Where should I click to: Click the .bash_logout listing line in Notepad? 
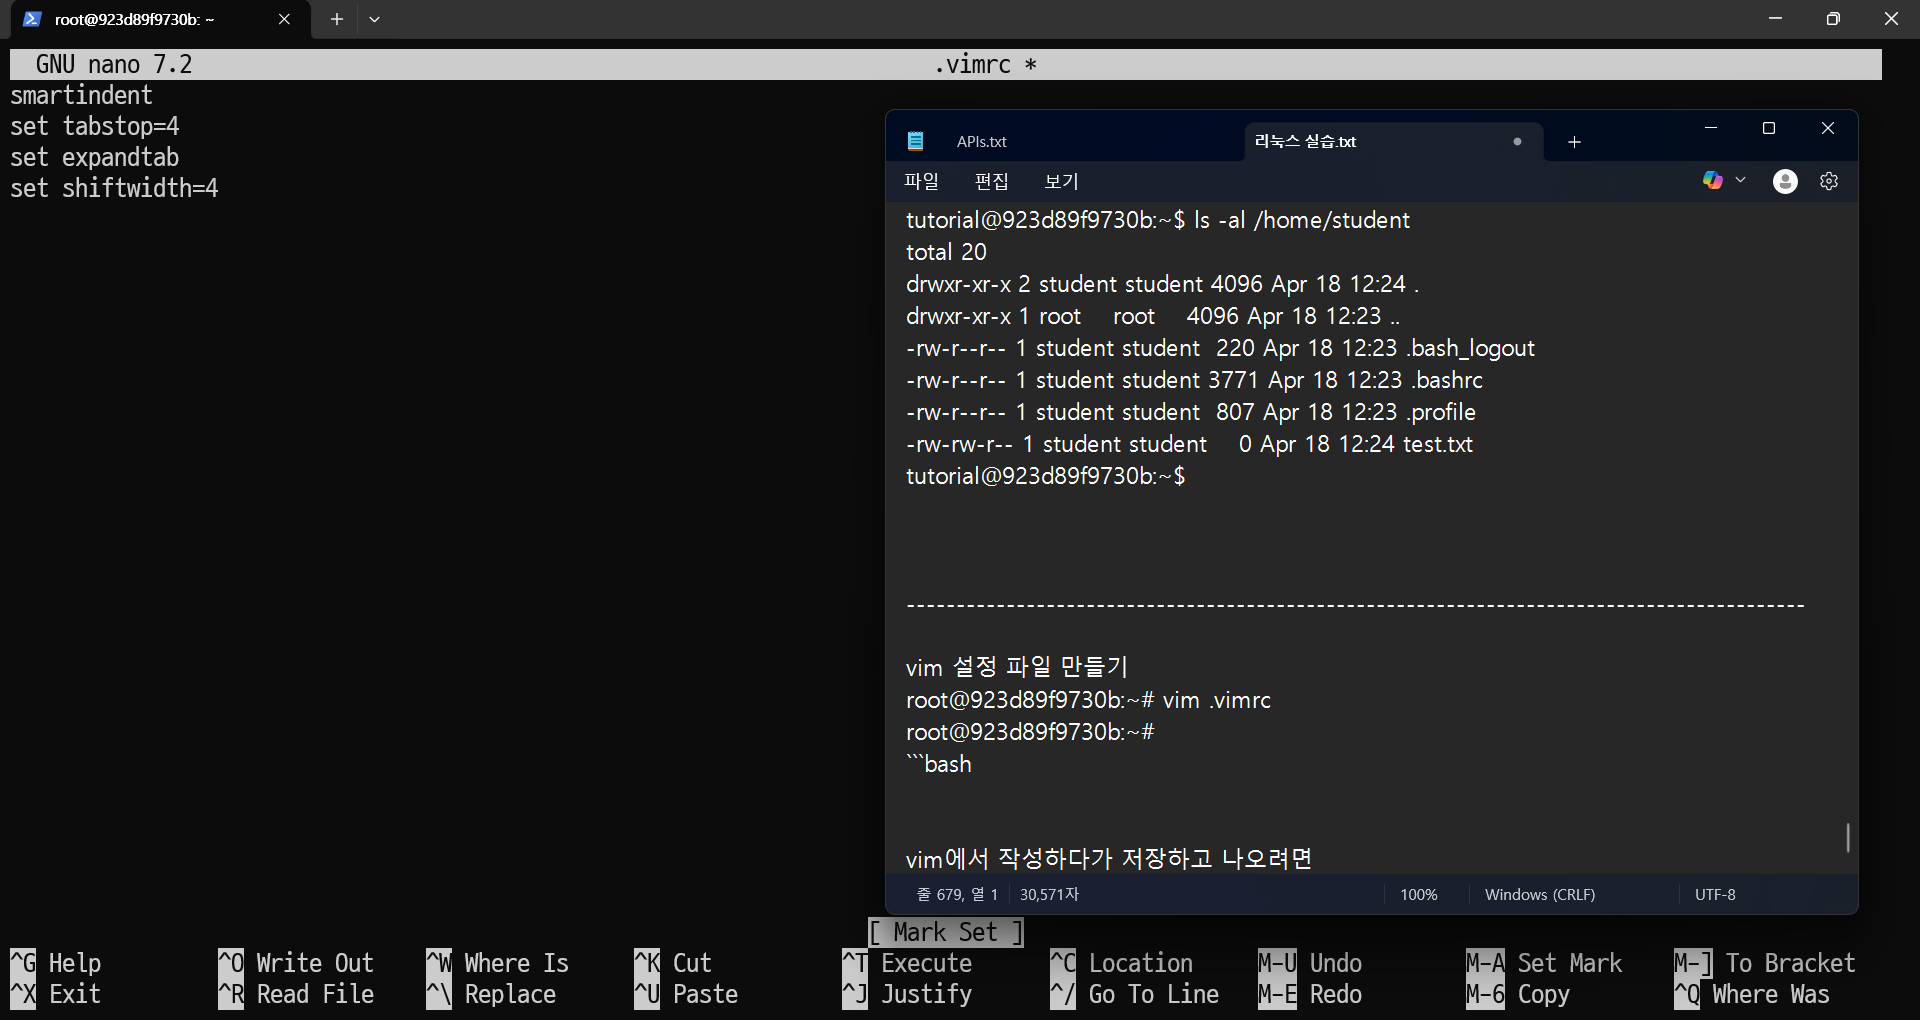tap(1220, 348)
